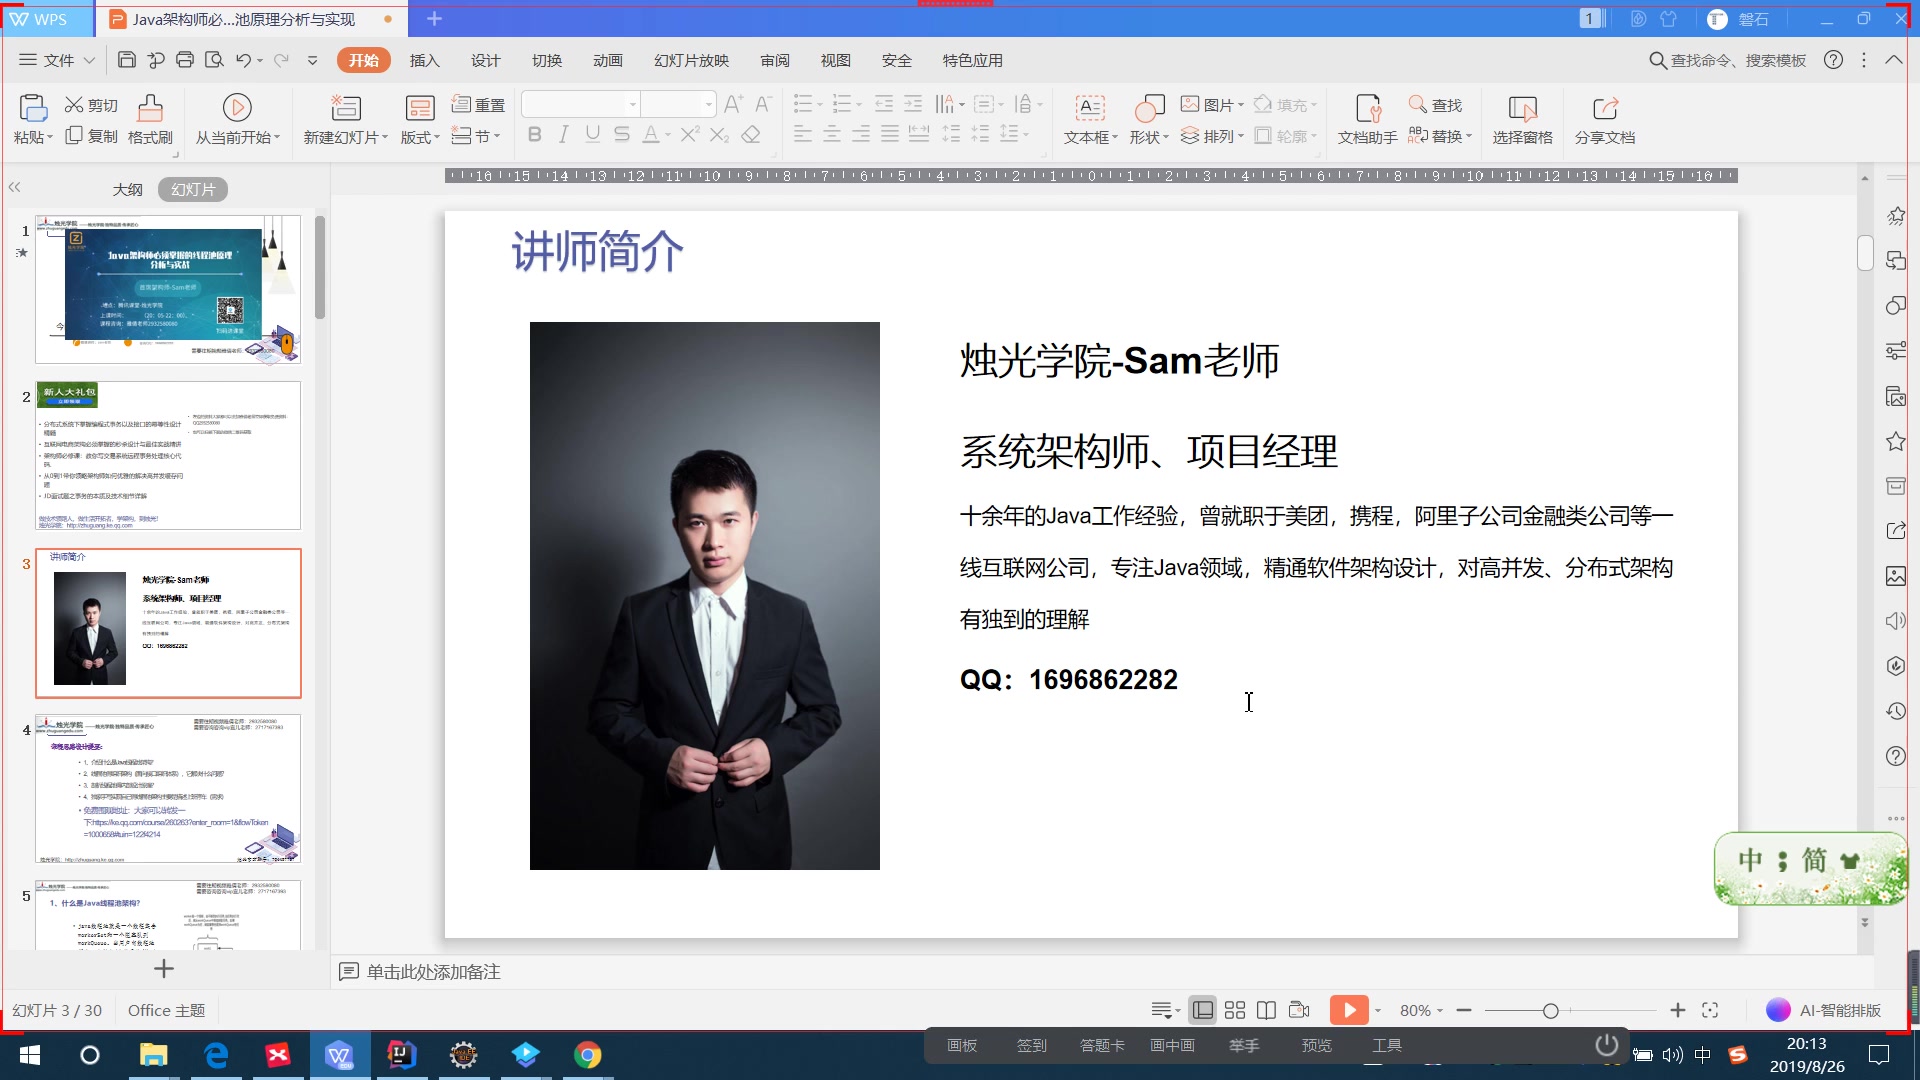The height and width of the screenshot is (1080, 1920).
Task: Start slideshow with 从当前开始 button
Action: [x=236, y=118]
